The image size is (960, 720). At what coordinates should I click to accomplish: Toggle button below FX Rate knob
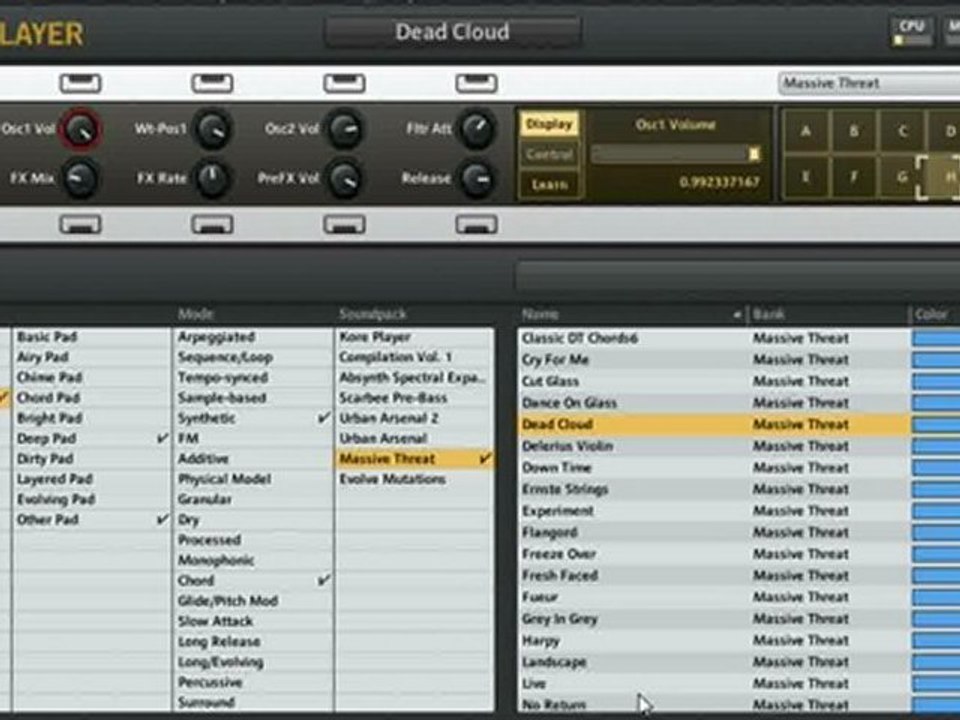(x=212, y=225)
